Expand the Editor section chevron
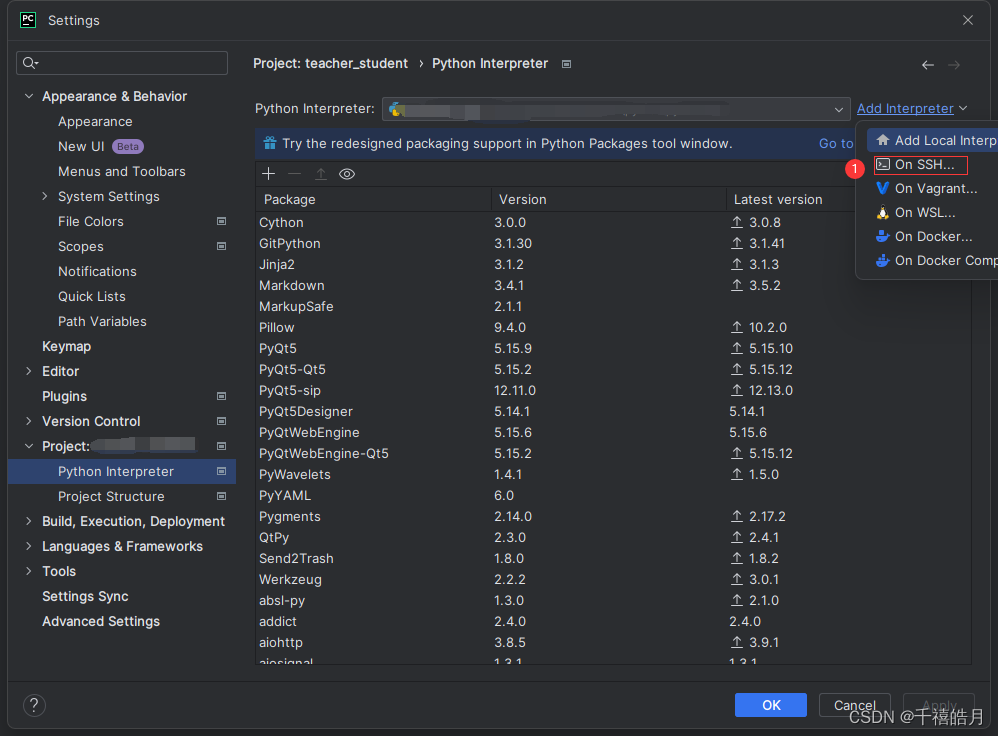The height and width of the screenshot is (736, 998). tap(29, 371)
